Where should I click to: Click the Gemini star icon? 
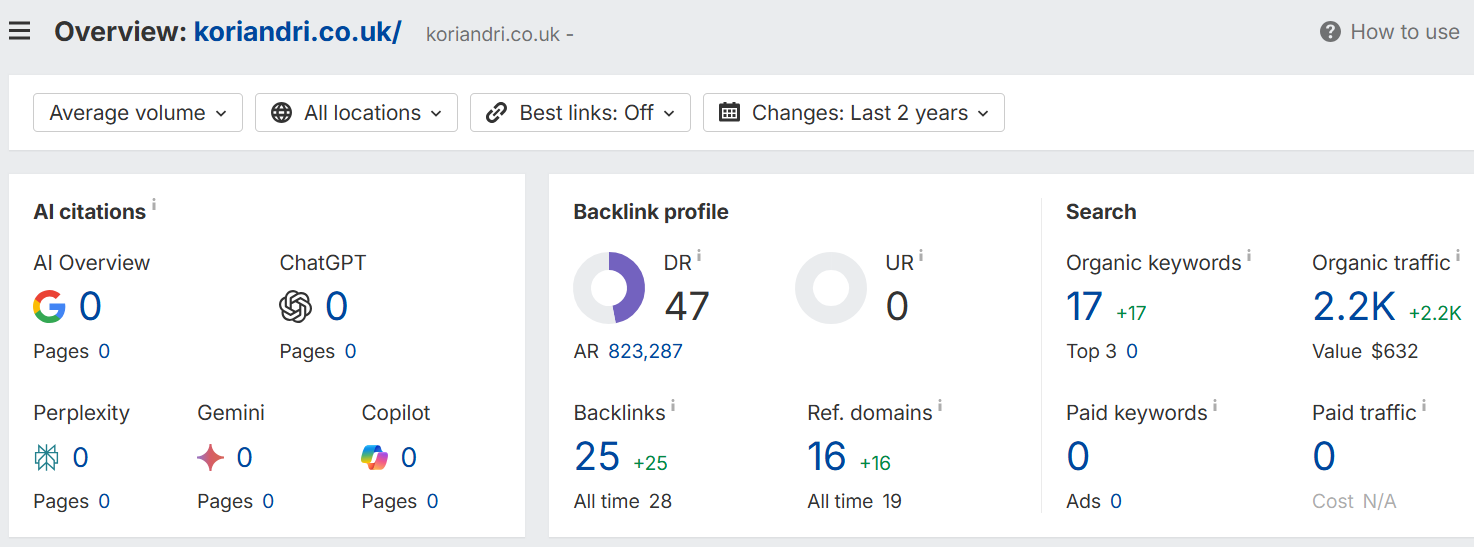(211, 458)
